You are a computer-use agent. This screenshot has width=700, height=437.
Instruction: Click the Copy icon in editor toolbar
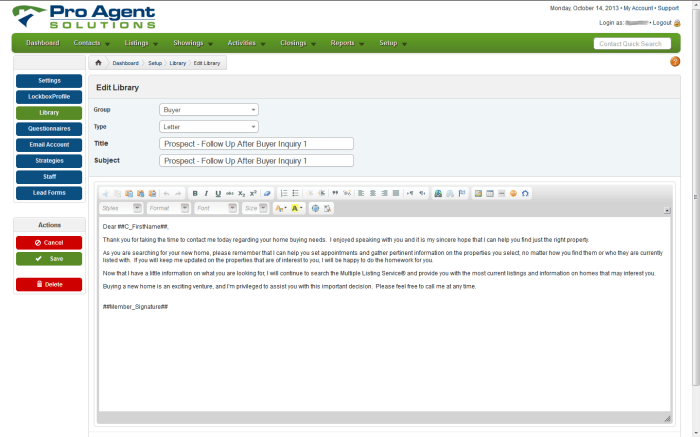coord(117,193)
